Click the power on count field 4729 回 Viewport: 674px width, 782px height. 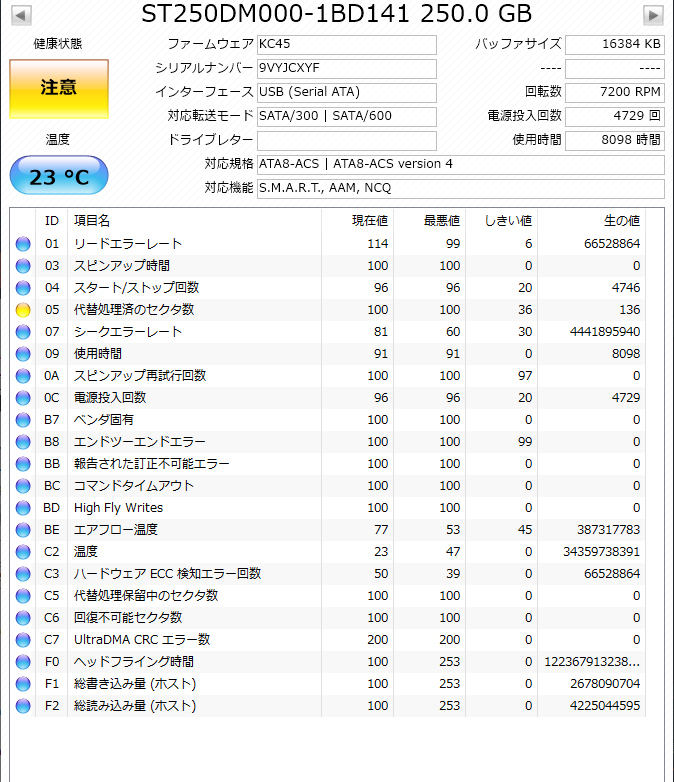pyautogui.click(x=615, y=116)
